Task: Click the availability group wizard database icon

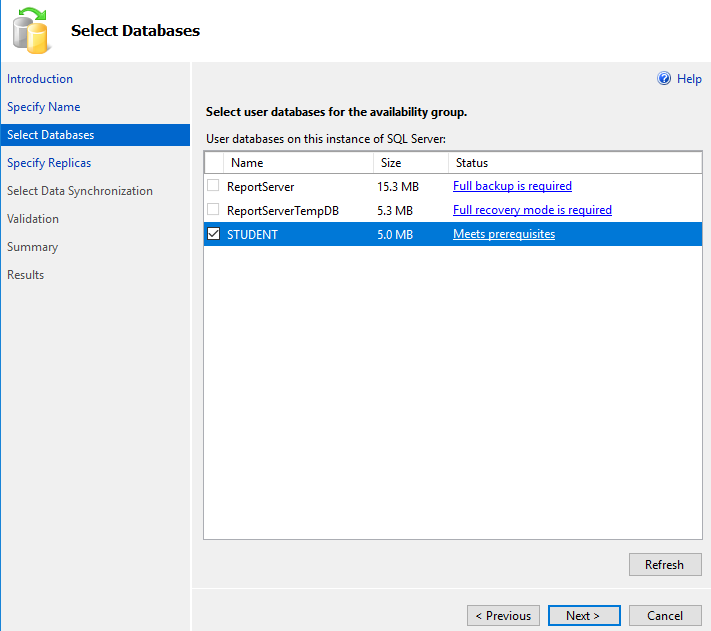Action: pyautogui.click(x=31, y=30)
